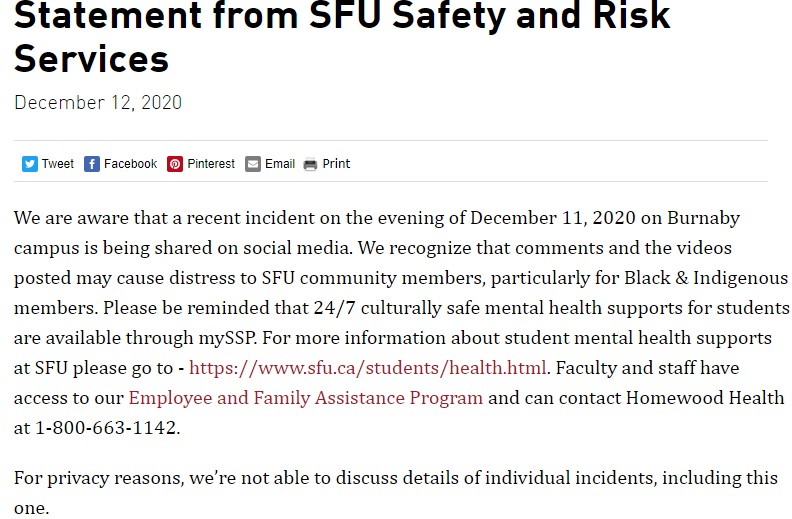Click the word Burnaby in first line
This screenshot has width=792, height=519.
pyautogui.click(x=704, y=218)
